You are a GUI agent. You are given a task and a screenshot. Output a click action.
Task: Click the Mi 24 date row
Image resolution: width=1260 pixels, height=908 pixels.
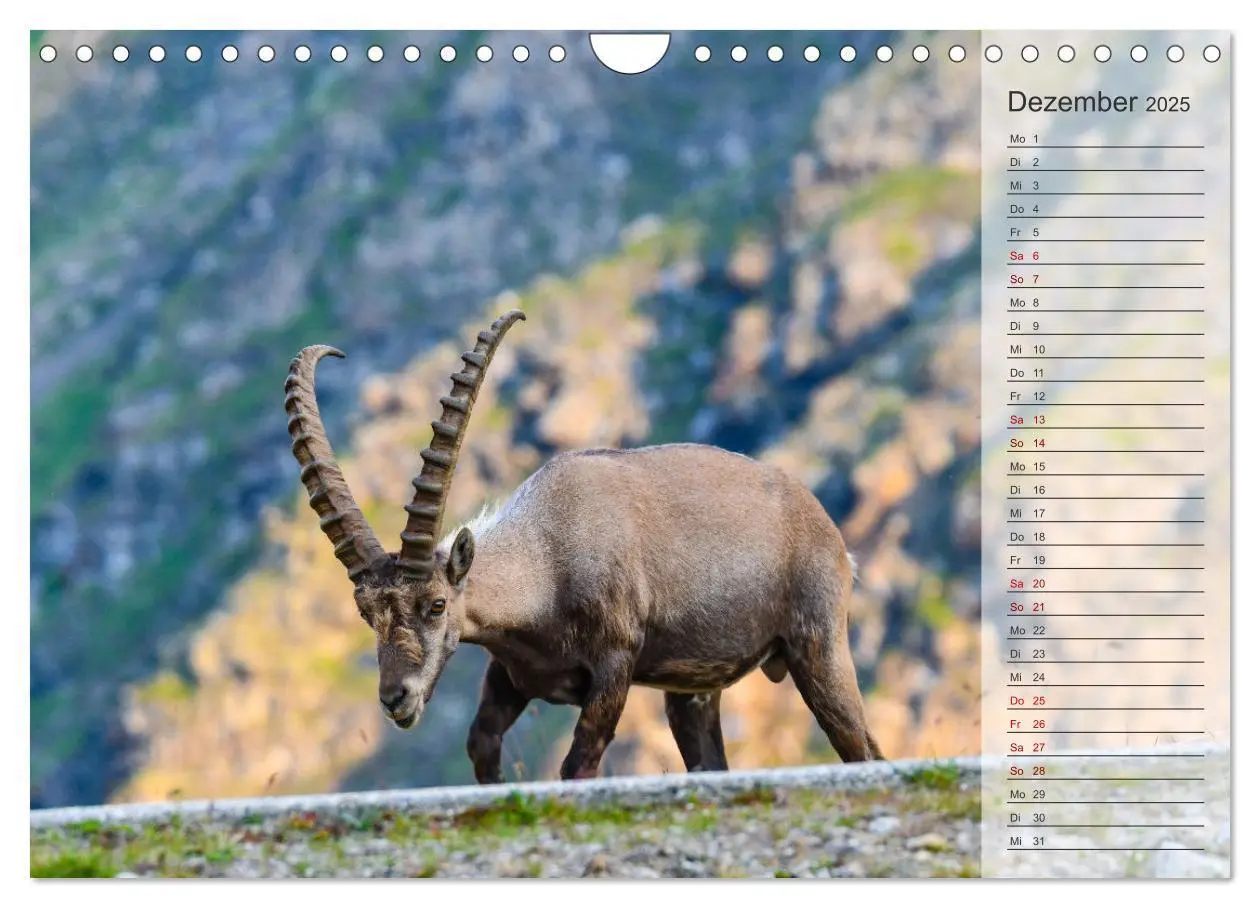pyautogui.click(x=1105, y=677)
